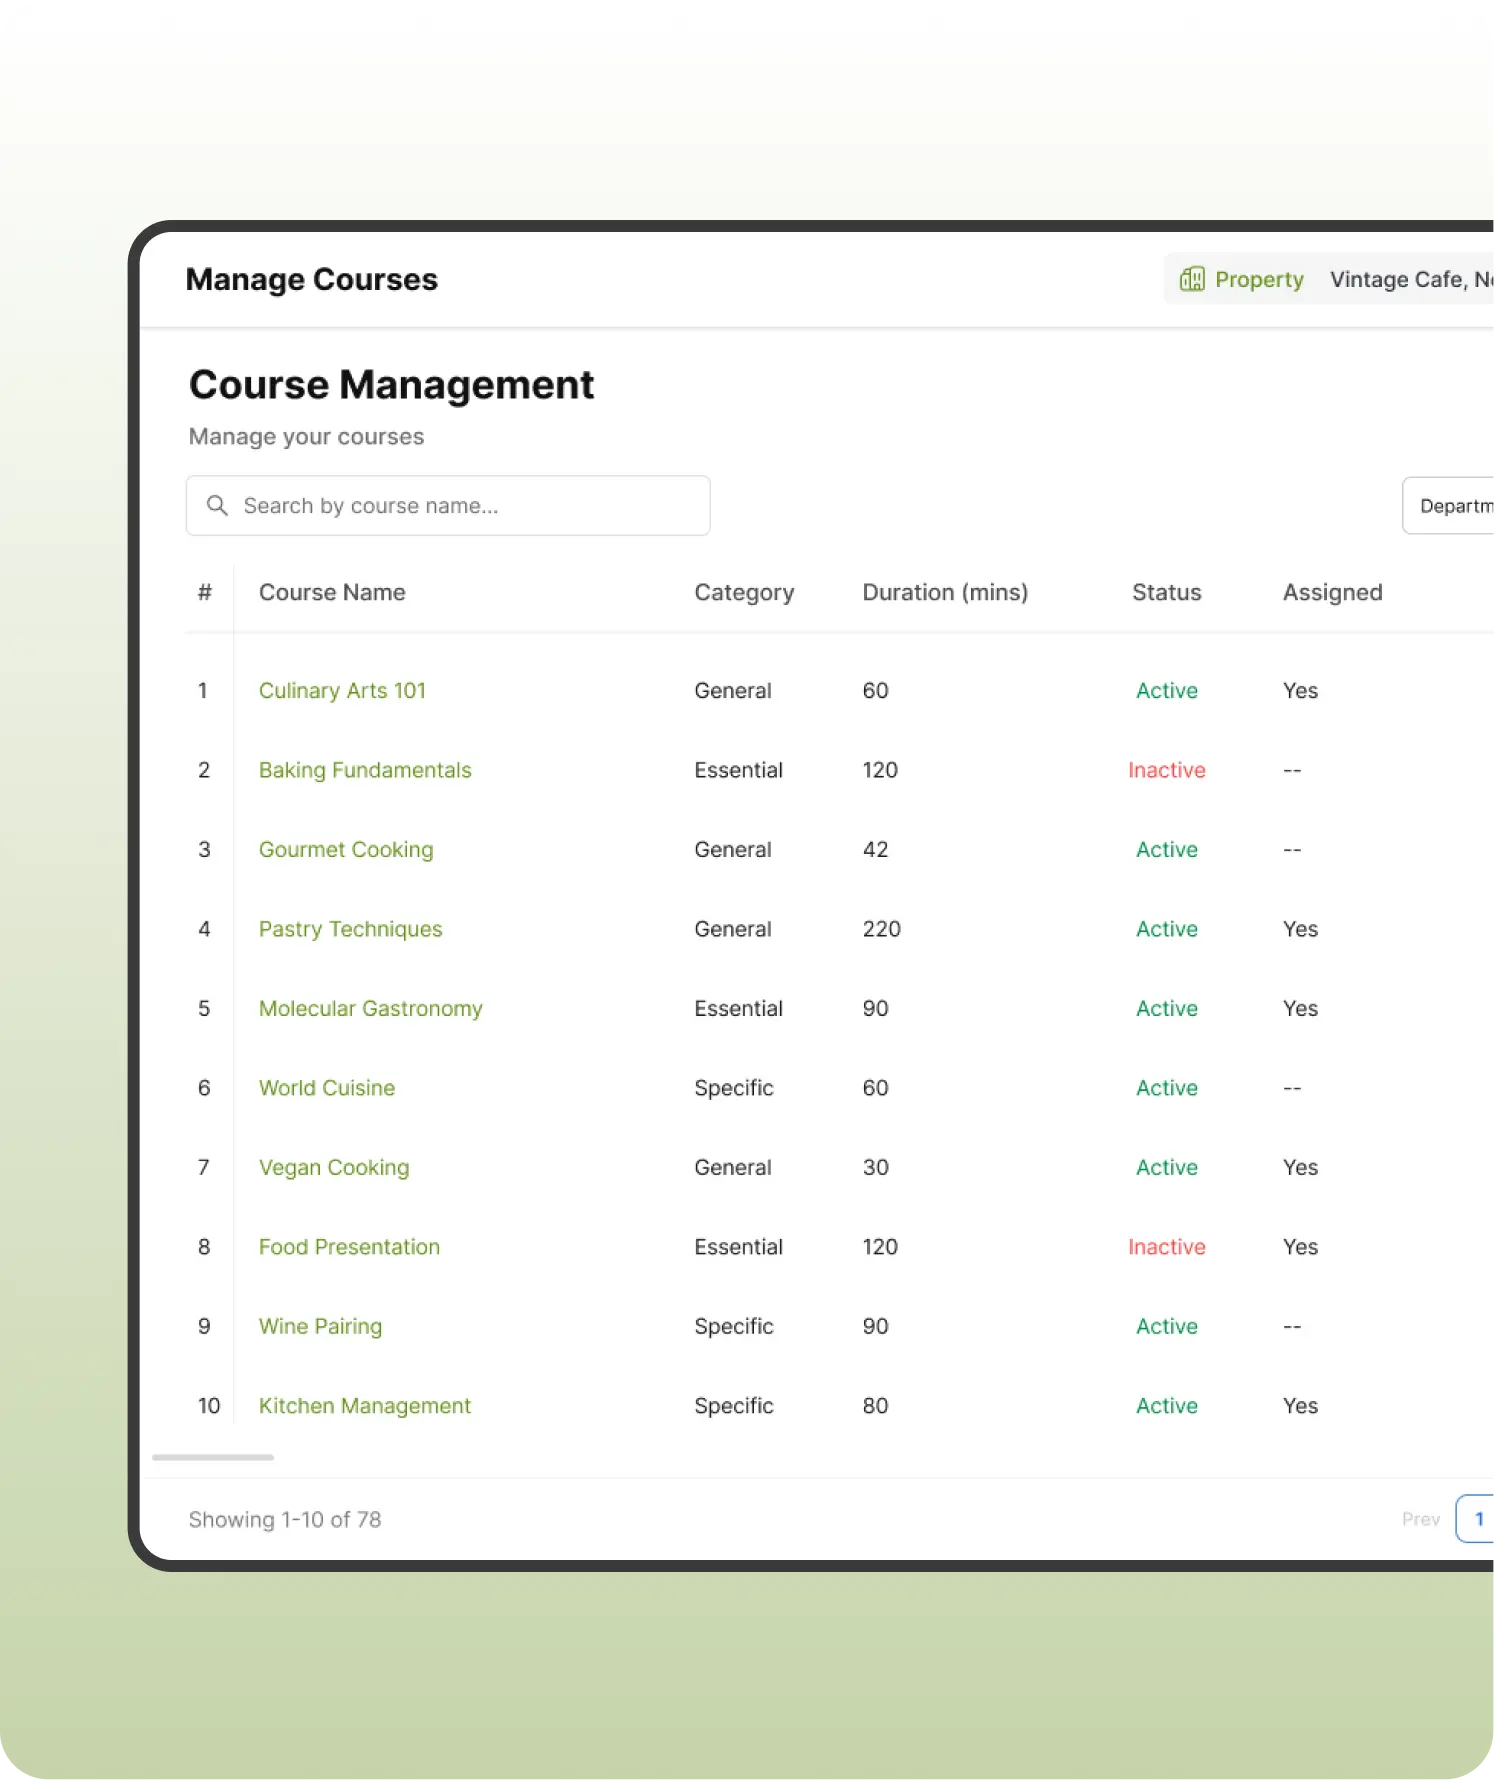Sort by the Status column header
The width and height of the screenshot is (1494, 1780).
1166,592
